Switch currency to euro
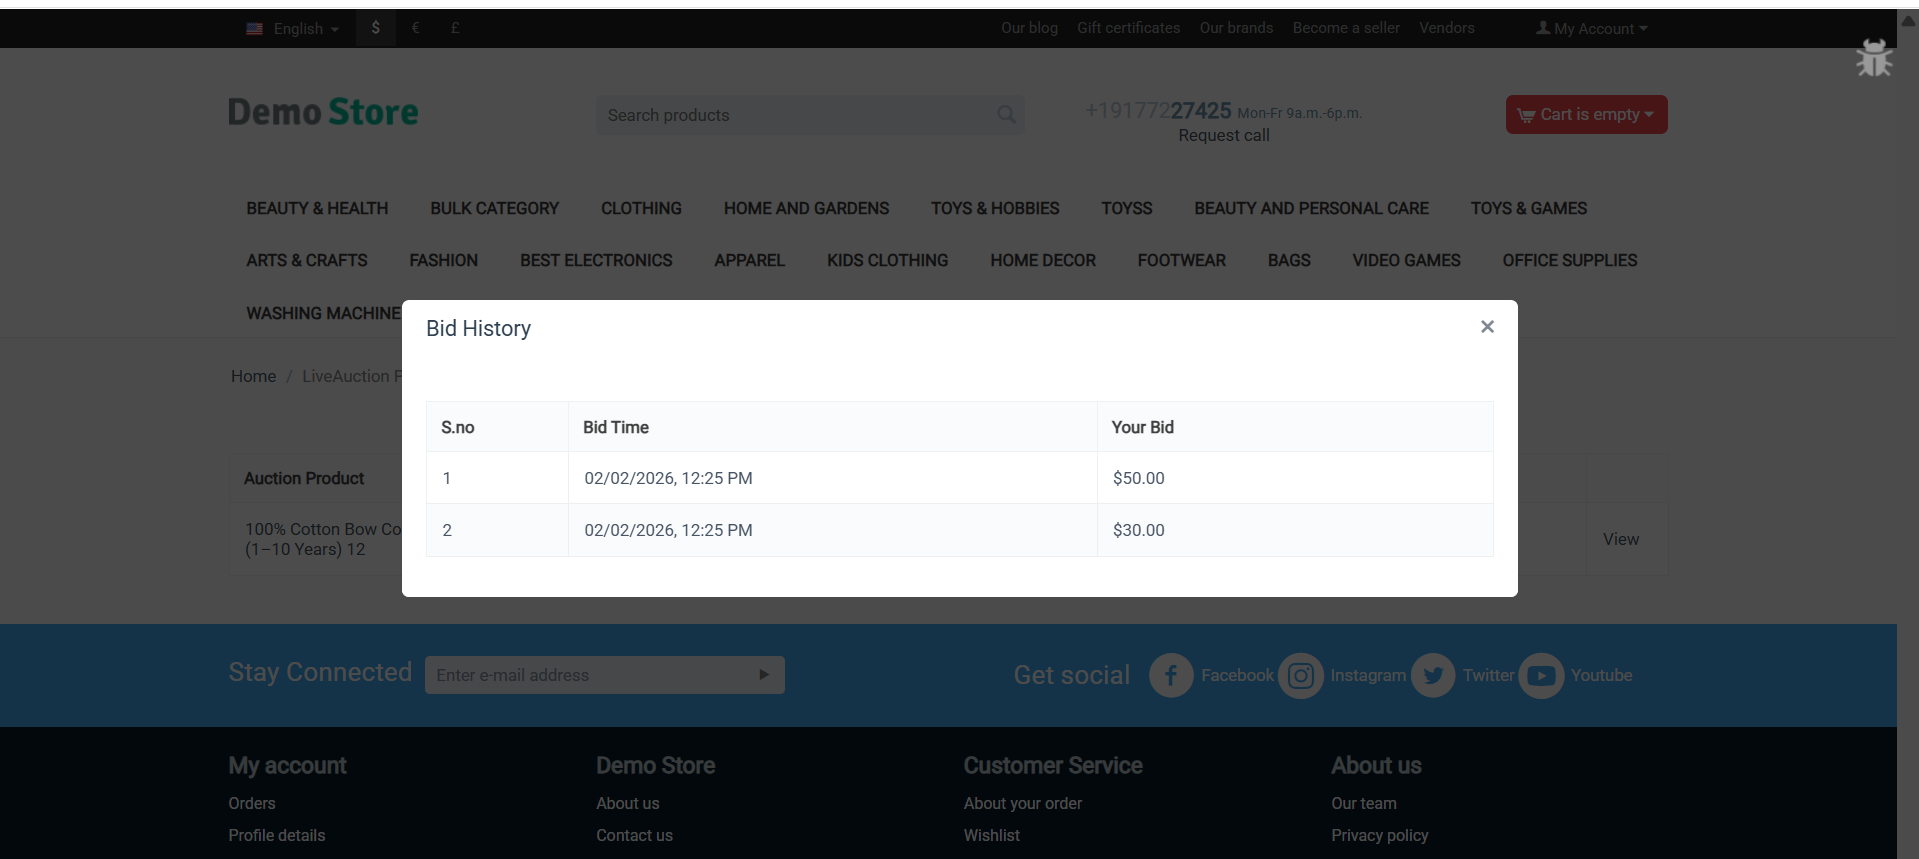Image resolution: width=1919 pixels, height=859 pixels. tap(416, 28)
